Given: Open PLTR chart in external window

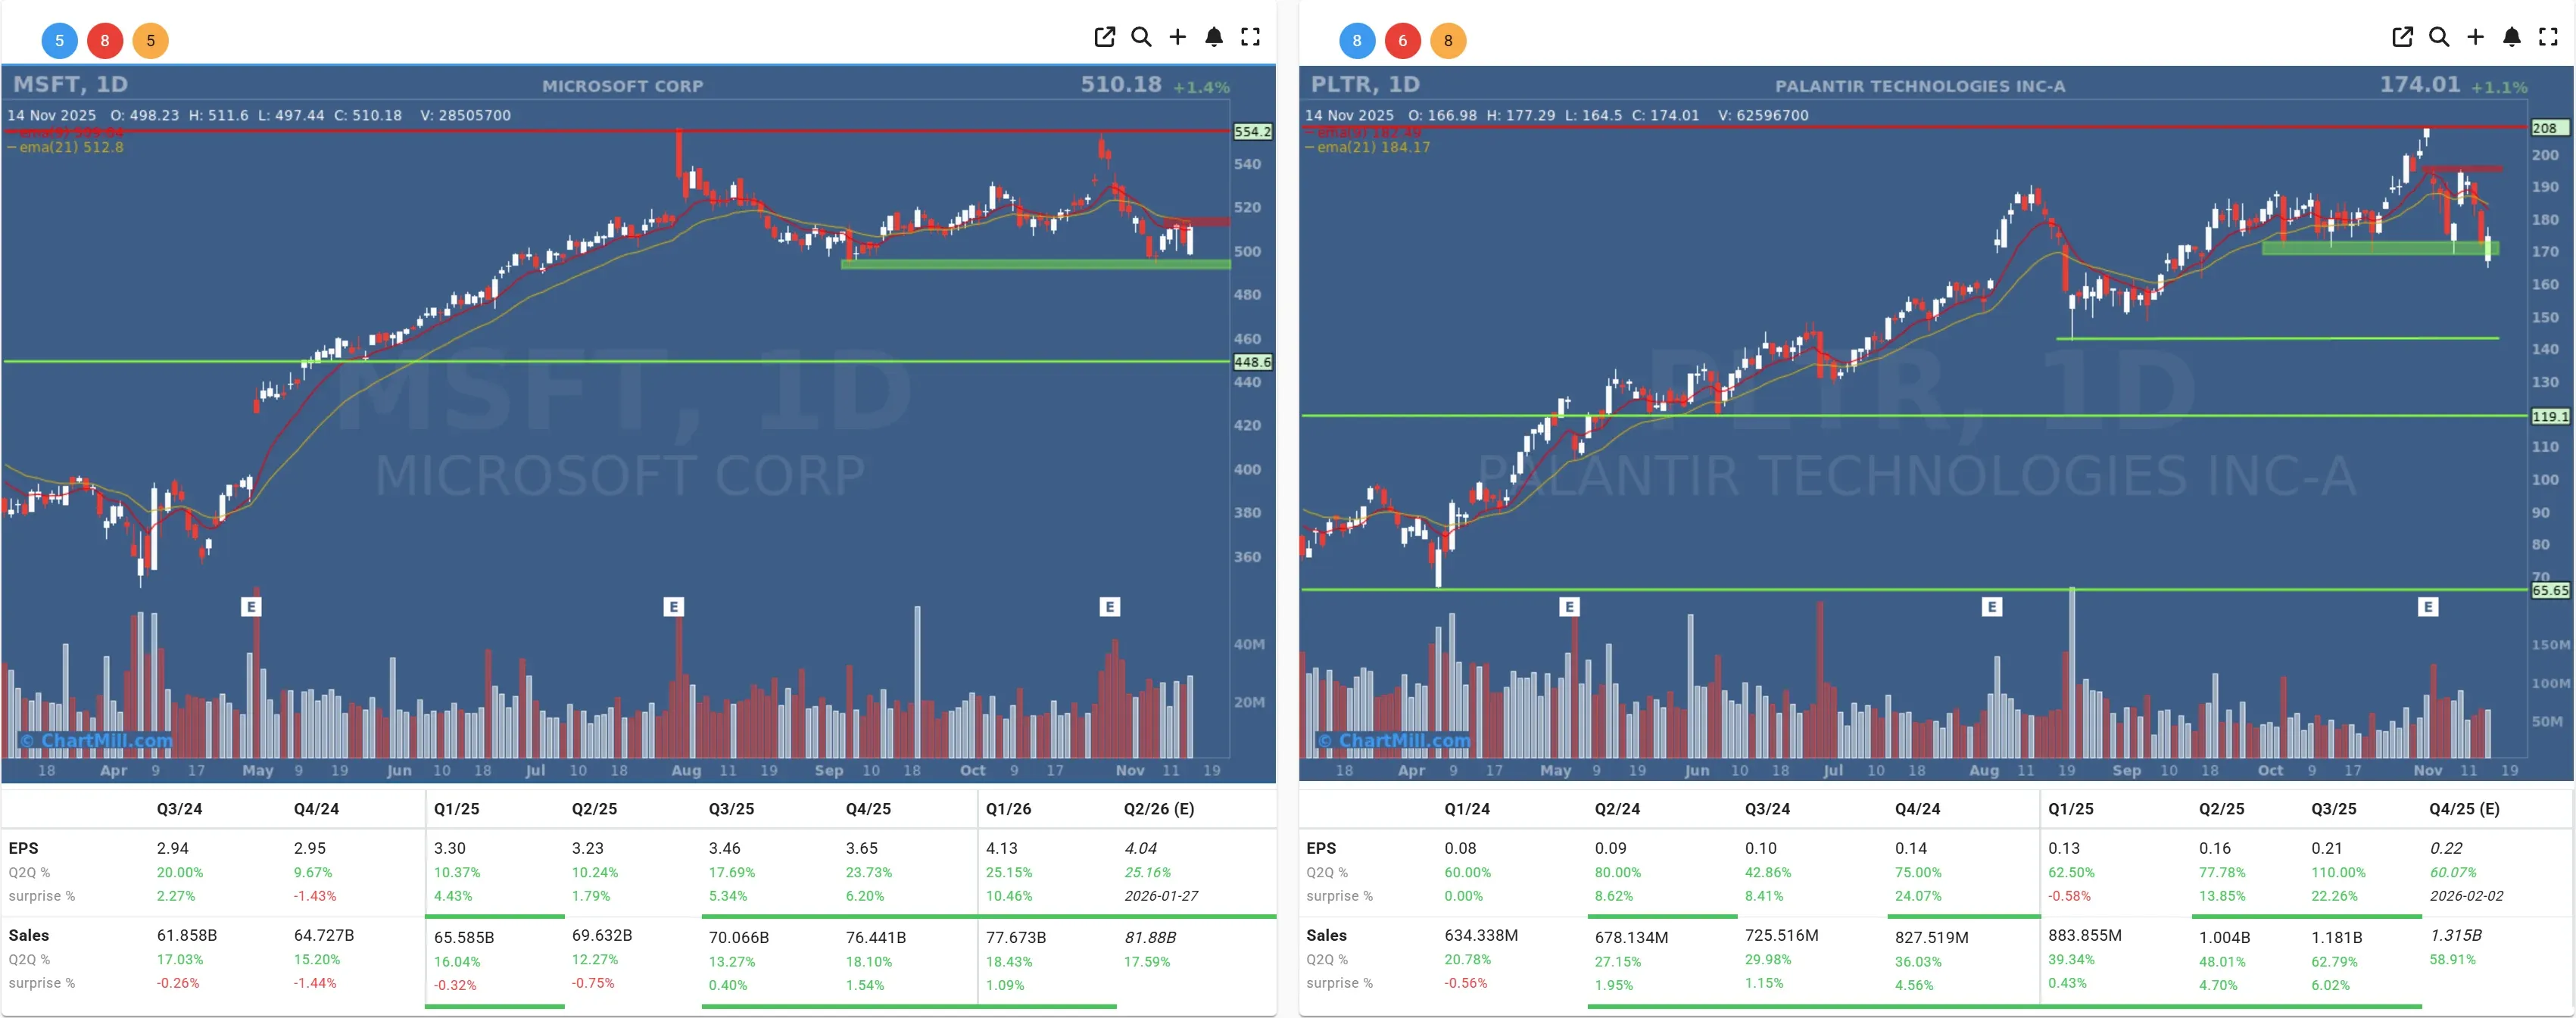Looking at the screenshot, I should [x=2402, y=37].
